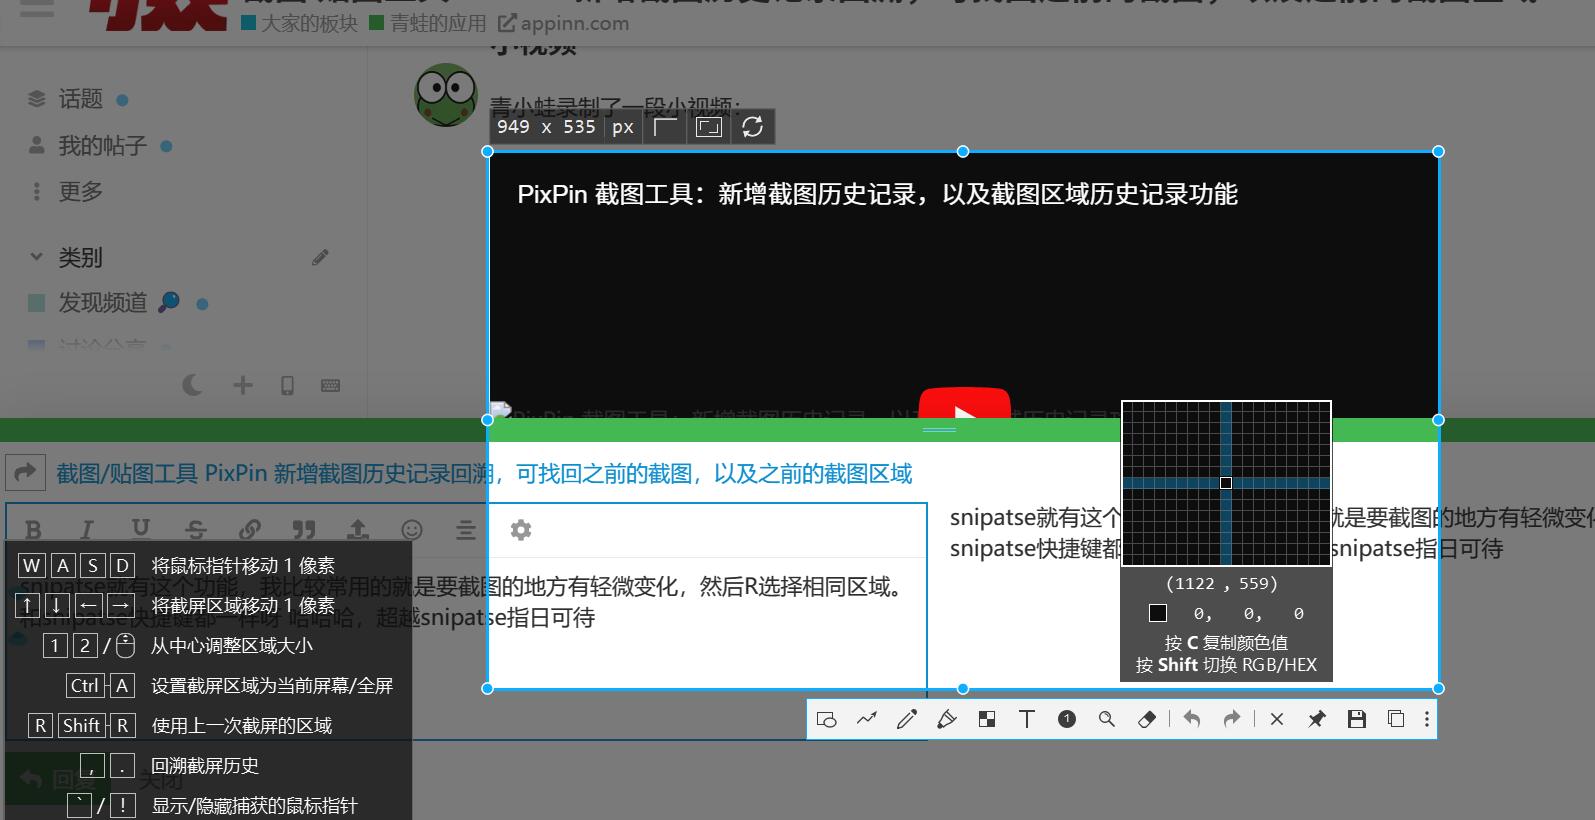
Task: Open the three-dot more options menu in toolbar
Action: click(1426, 719)
